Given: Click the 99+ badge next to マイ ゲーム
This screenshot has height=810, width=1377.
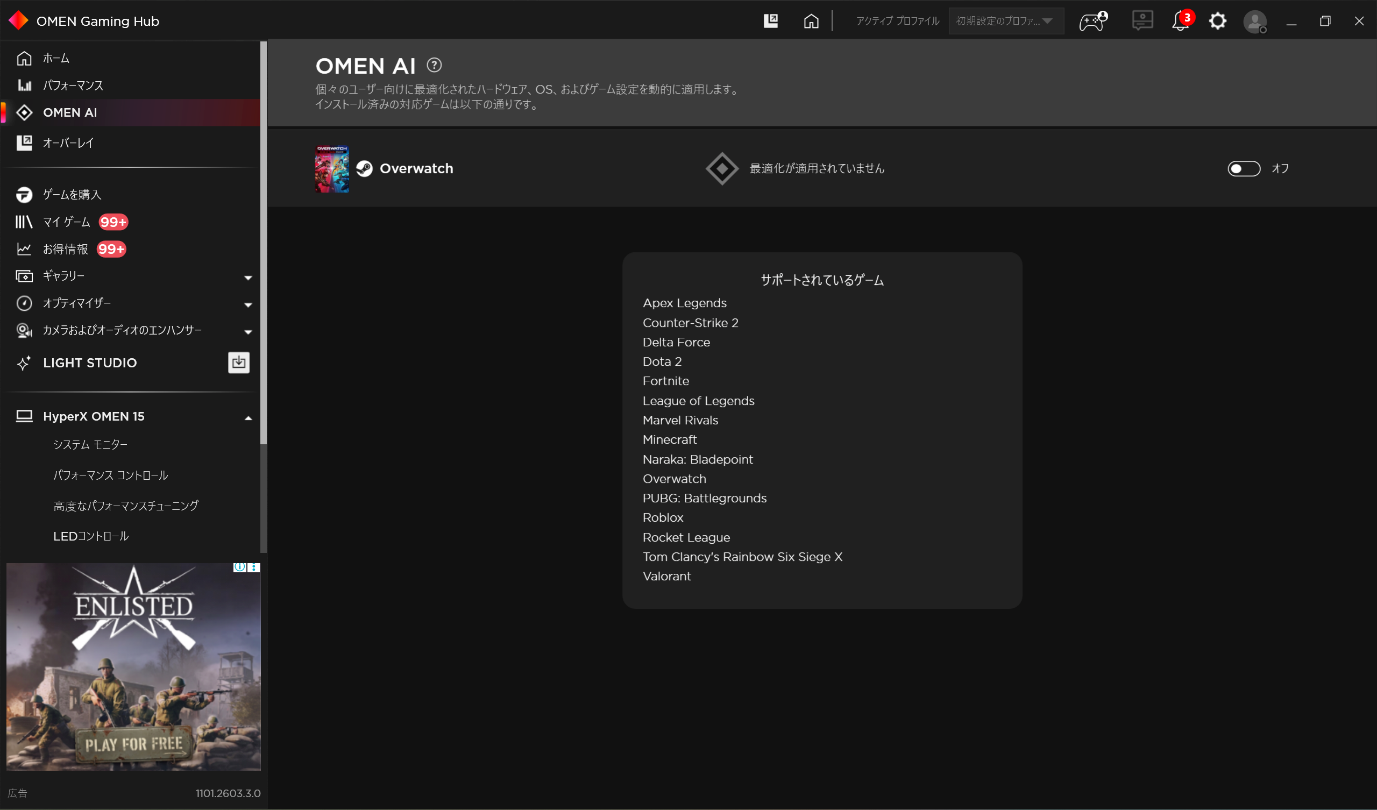Looking at the screenshot, I should 113,222.
